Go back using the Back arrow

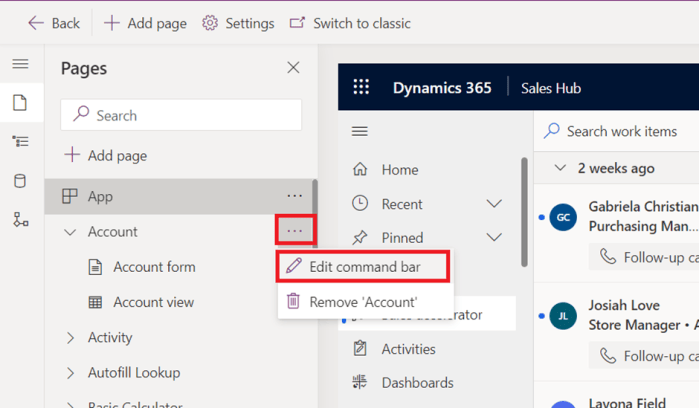(54, 23)
